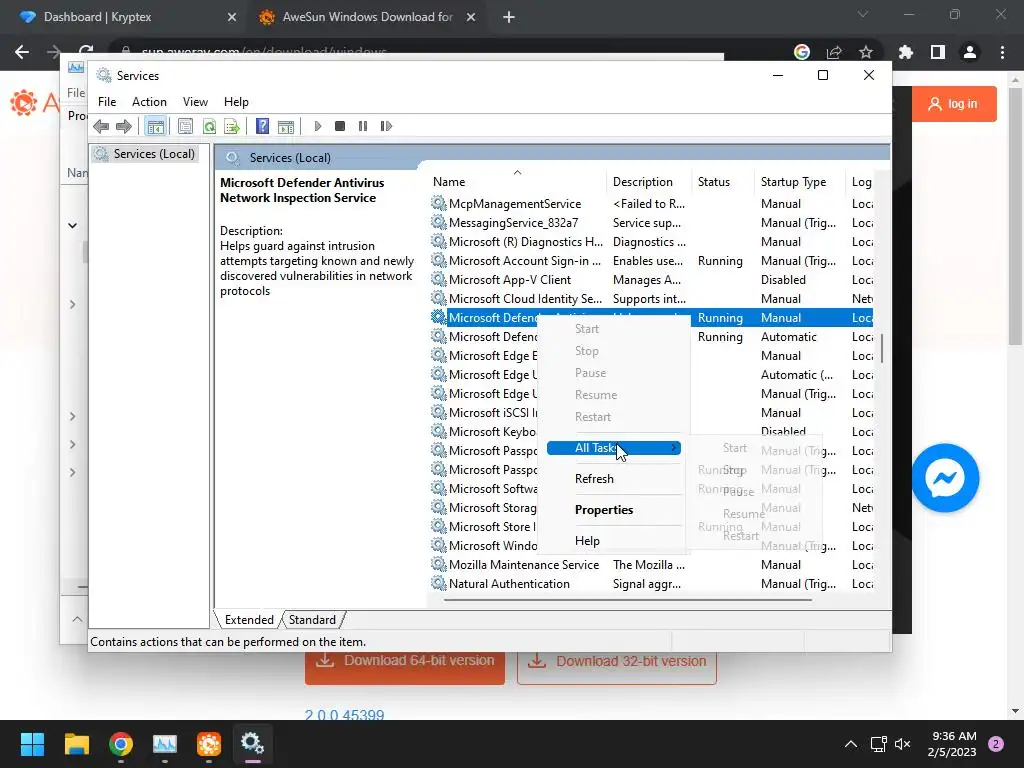Screen dimensions: 1024x768
Task: Click the Stop Service square icon
Action: (340, 126)
